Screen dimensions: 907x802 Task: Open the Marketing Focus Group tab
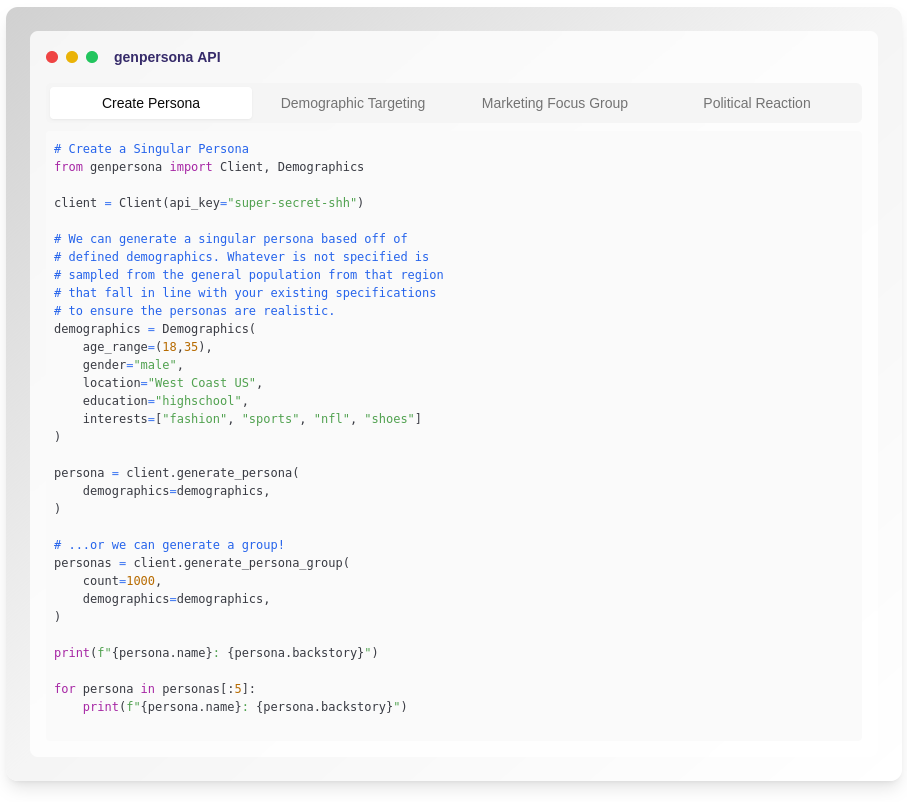(555, 103)
